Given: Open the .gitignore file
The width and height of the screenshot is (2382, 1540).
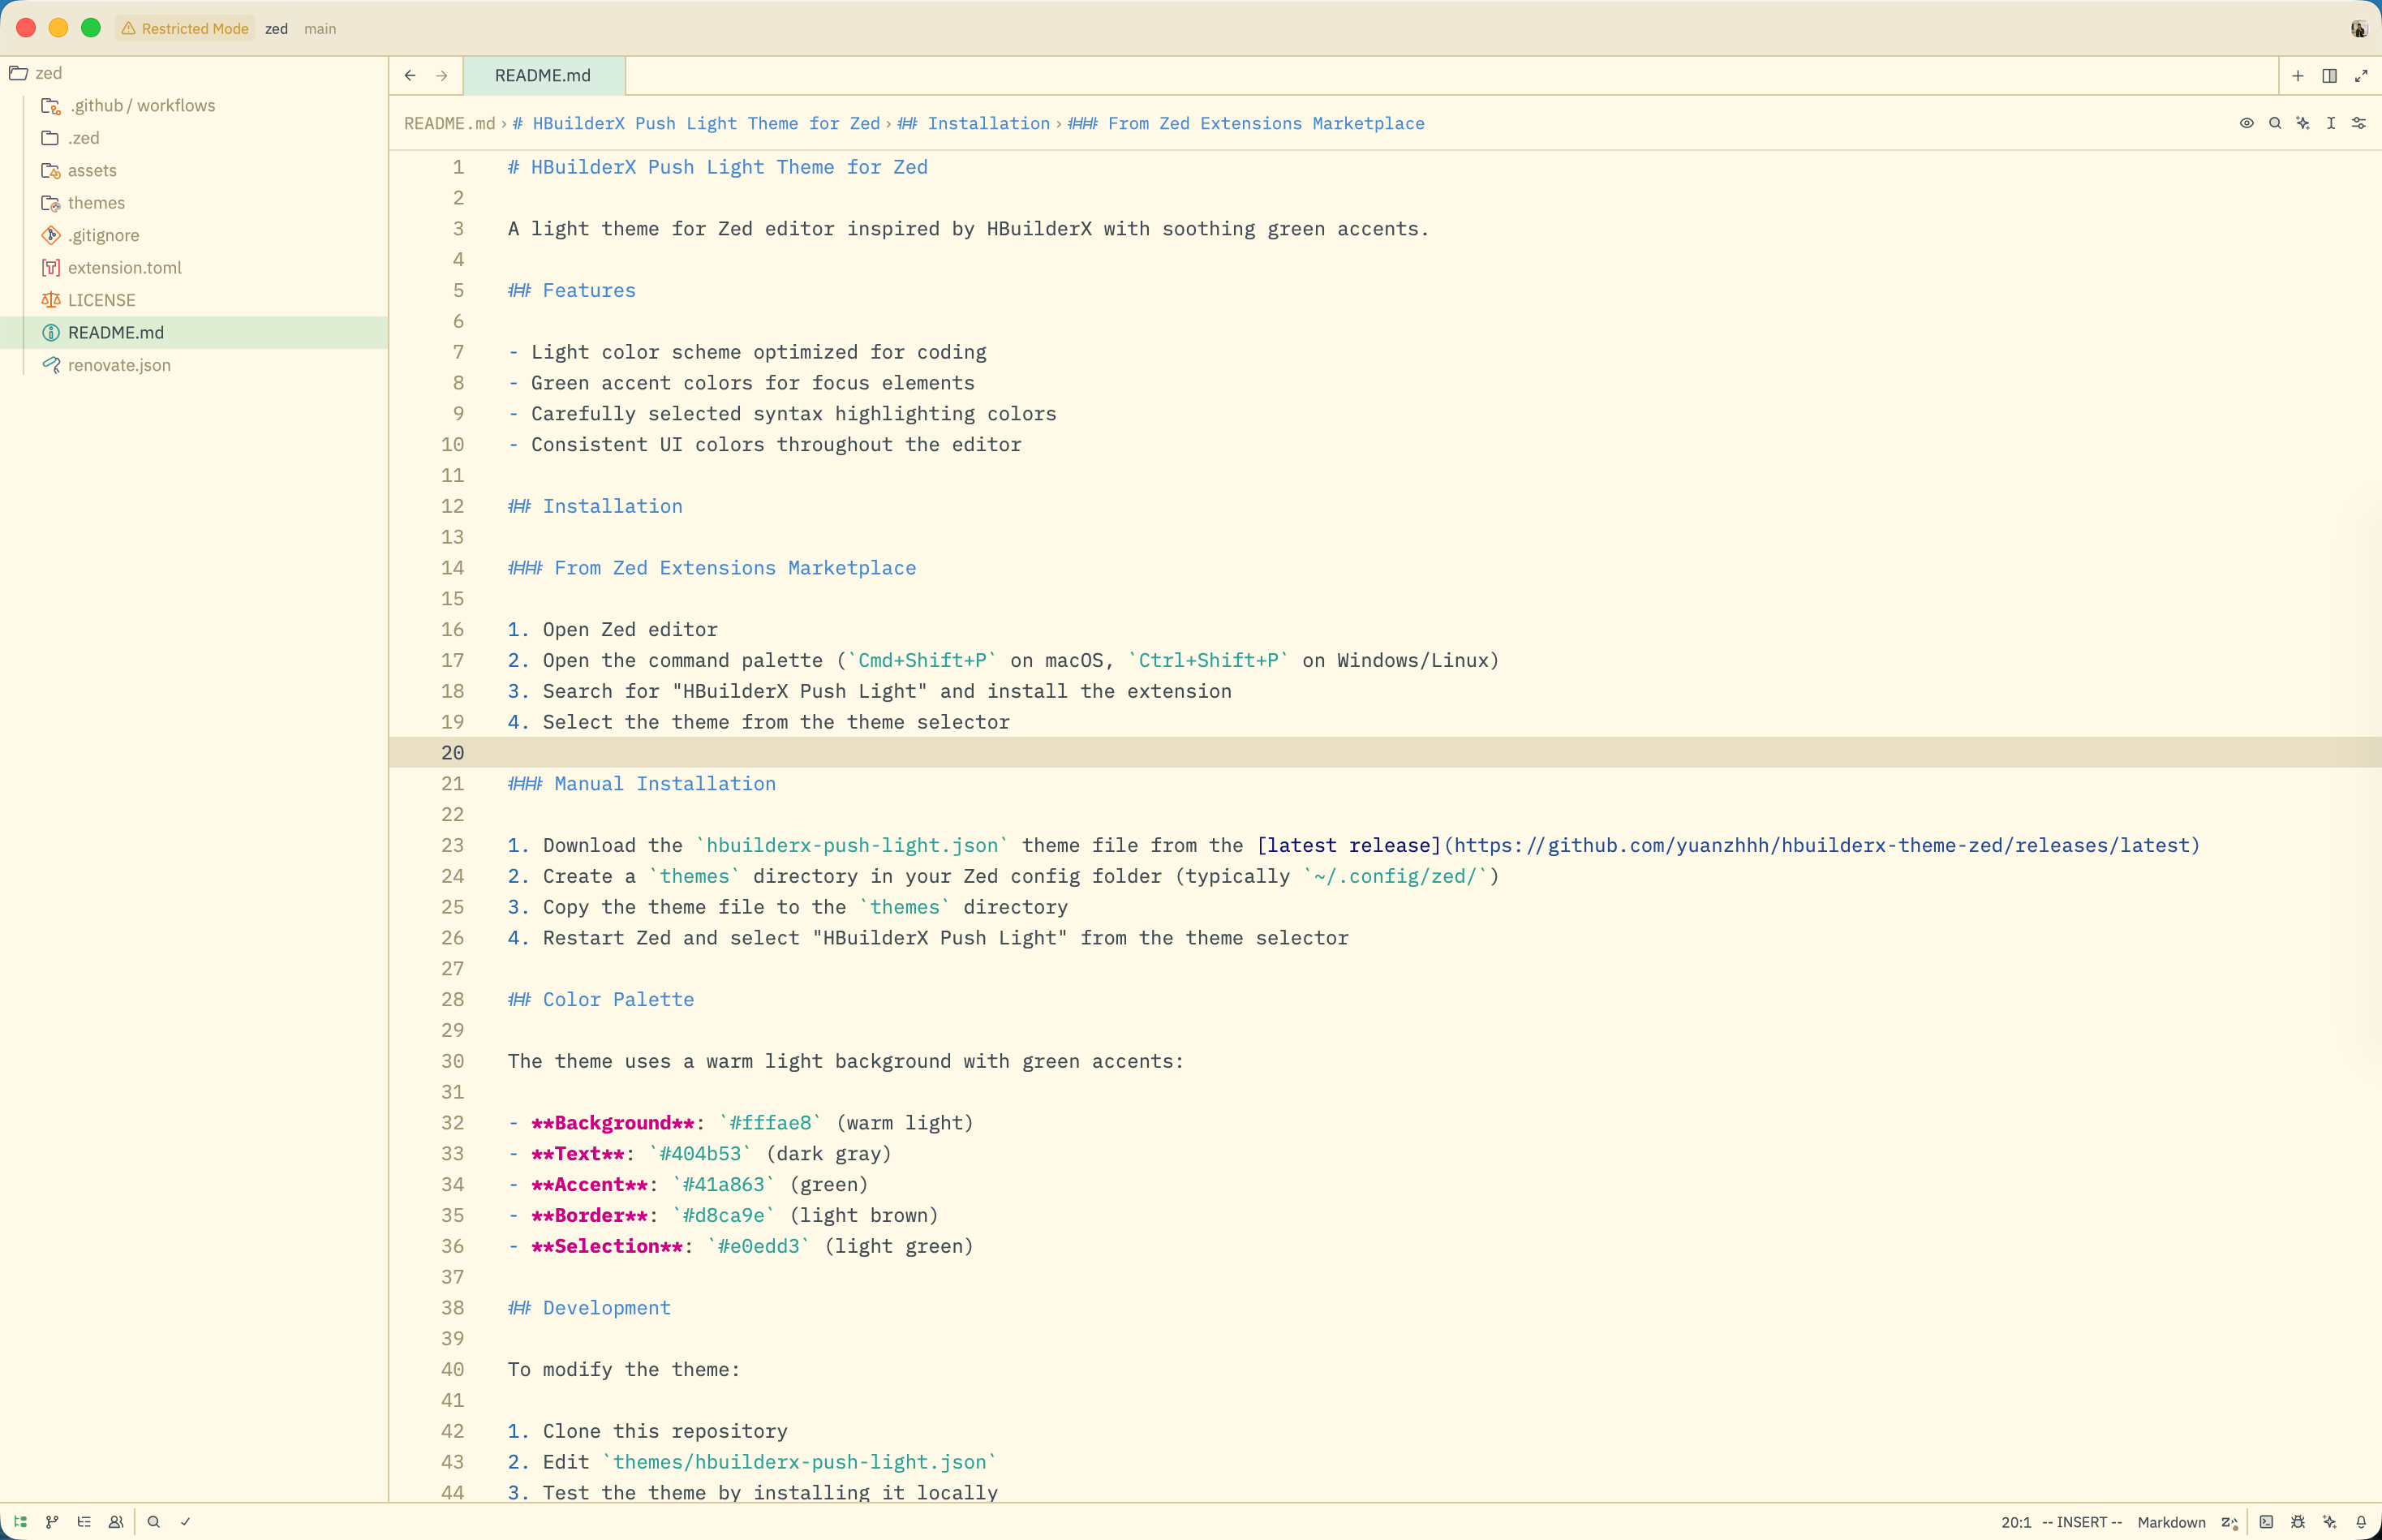Looking at the screenshot, I should [x=194, y=235].
